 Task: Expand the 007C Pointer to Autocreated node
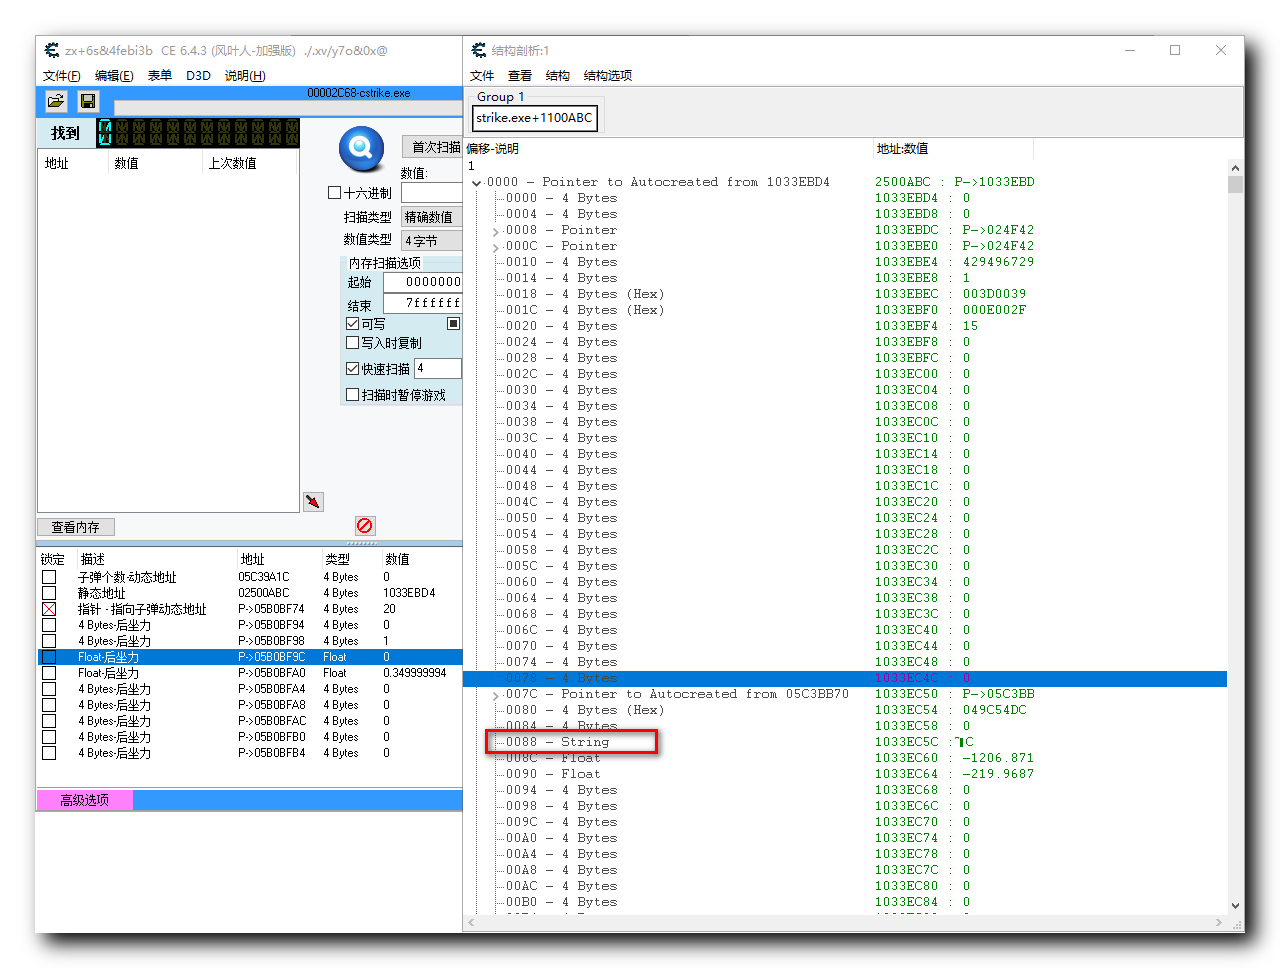click(496, 695)
